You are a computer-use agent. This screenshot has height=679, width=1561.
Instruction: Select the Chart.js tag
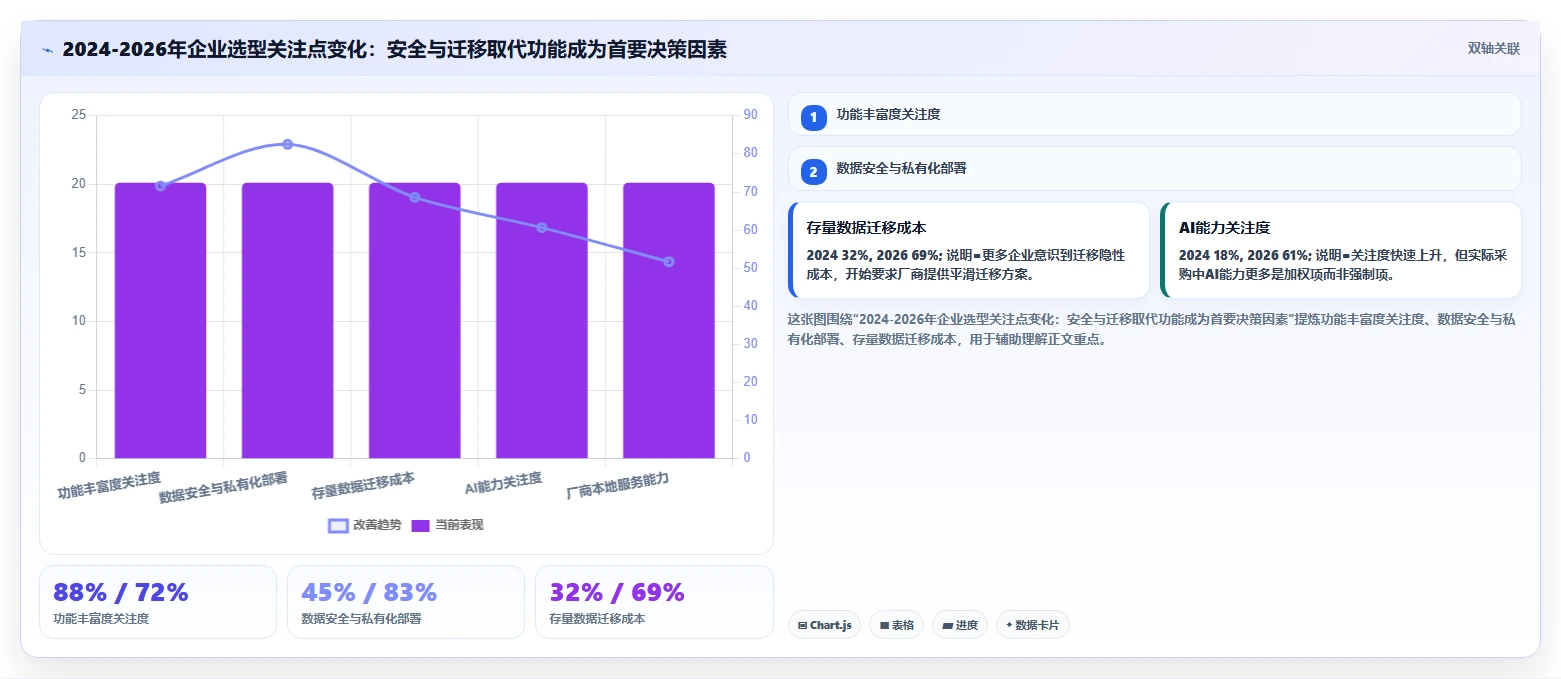(x=824, y=625)
